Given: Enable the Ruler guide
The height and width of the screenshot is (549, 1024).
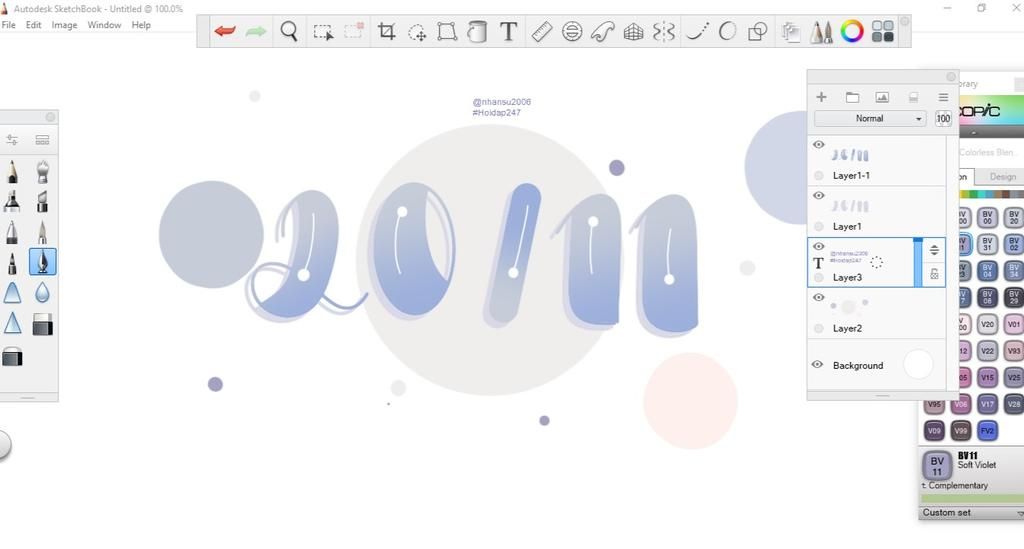Looking at the screenshot, I should click(541, 31).
